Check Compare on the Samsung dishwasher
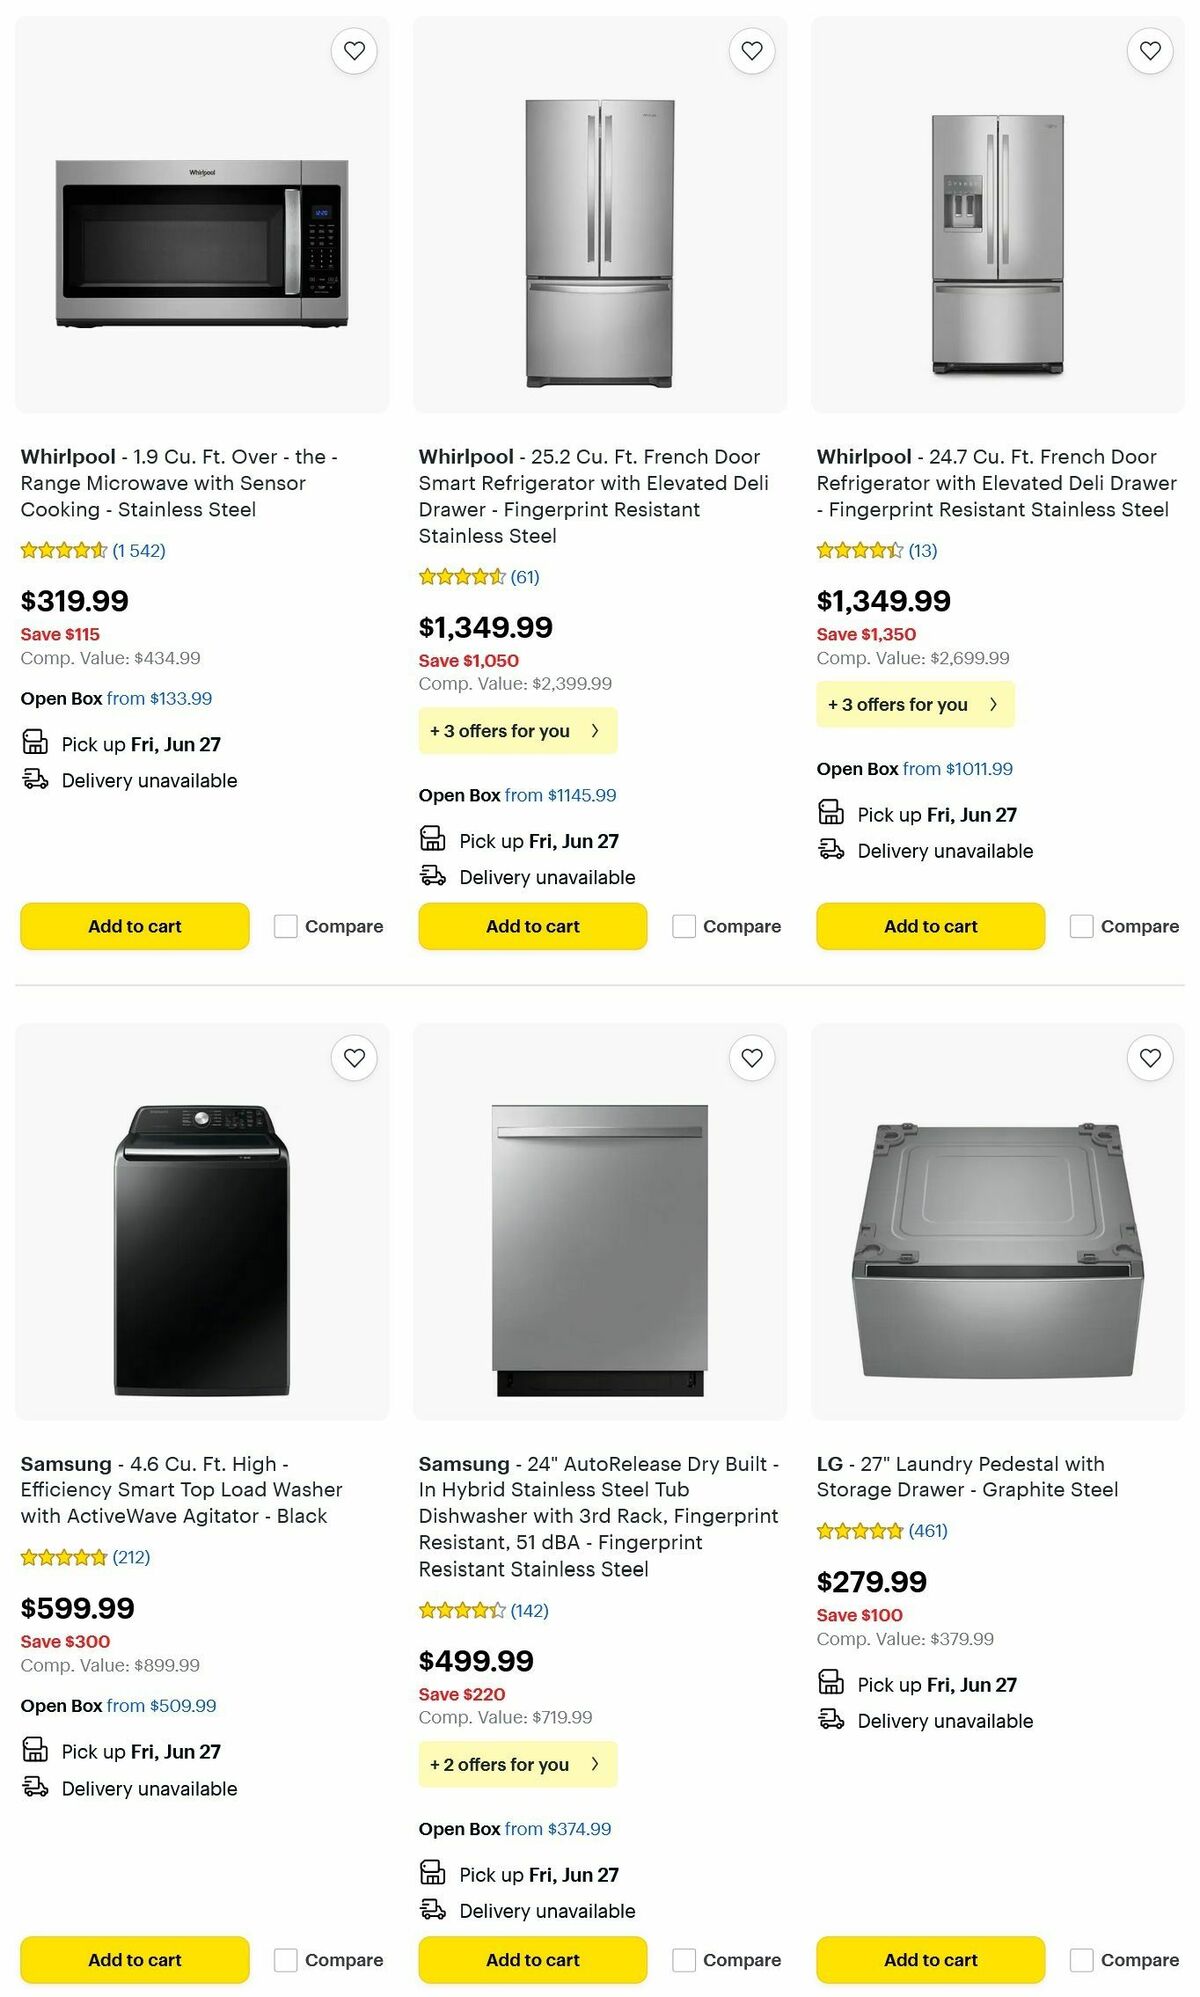Screen dimensions: 1200x1997 pyautogui.click(x=683, y=1960)
